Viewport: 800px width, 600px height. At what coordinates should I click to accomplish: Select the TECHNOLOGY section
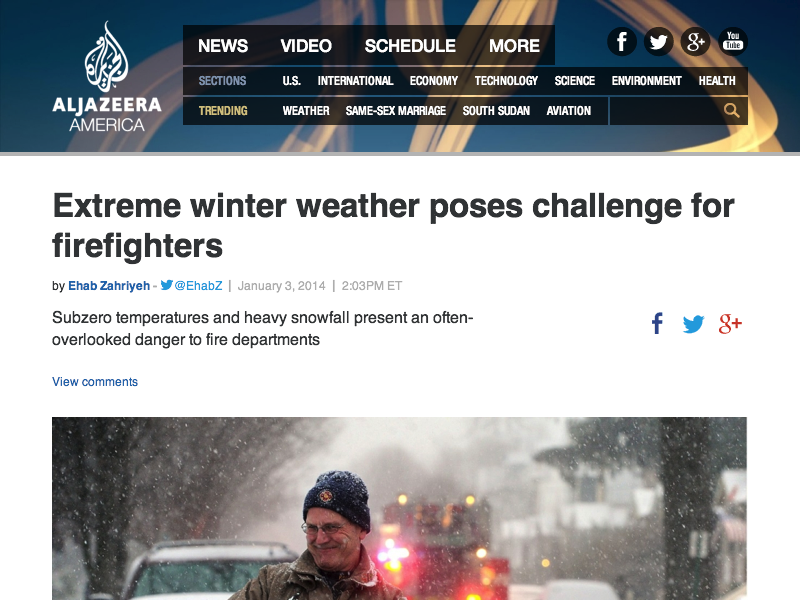[506, 81]
